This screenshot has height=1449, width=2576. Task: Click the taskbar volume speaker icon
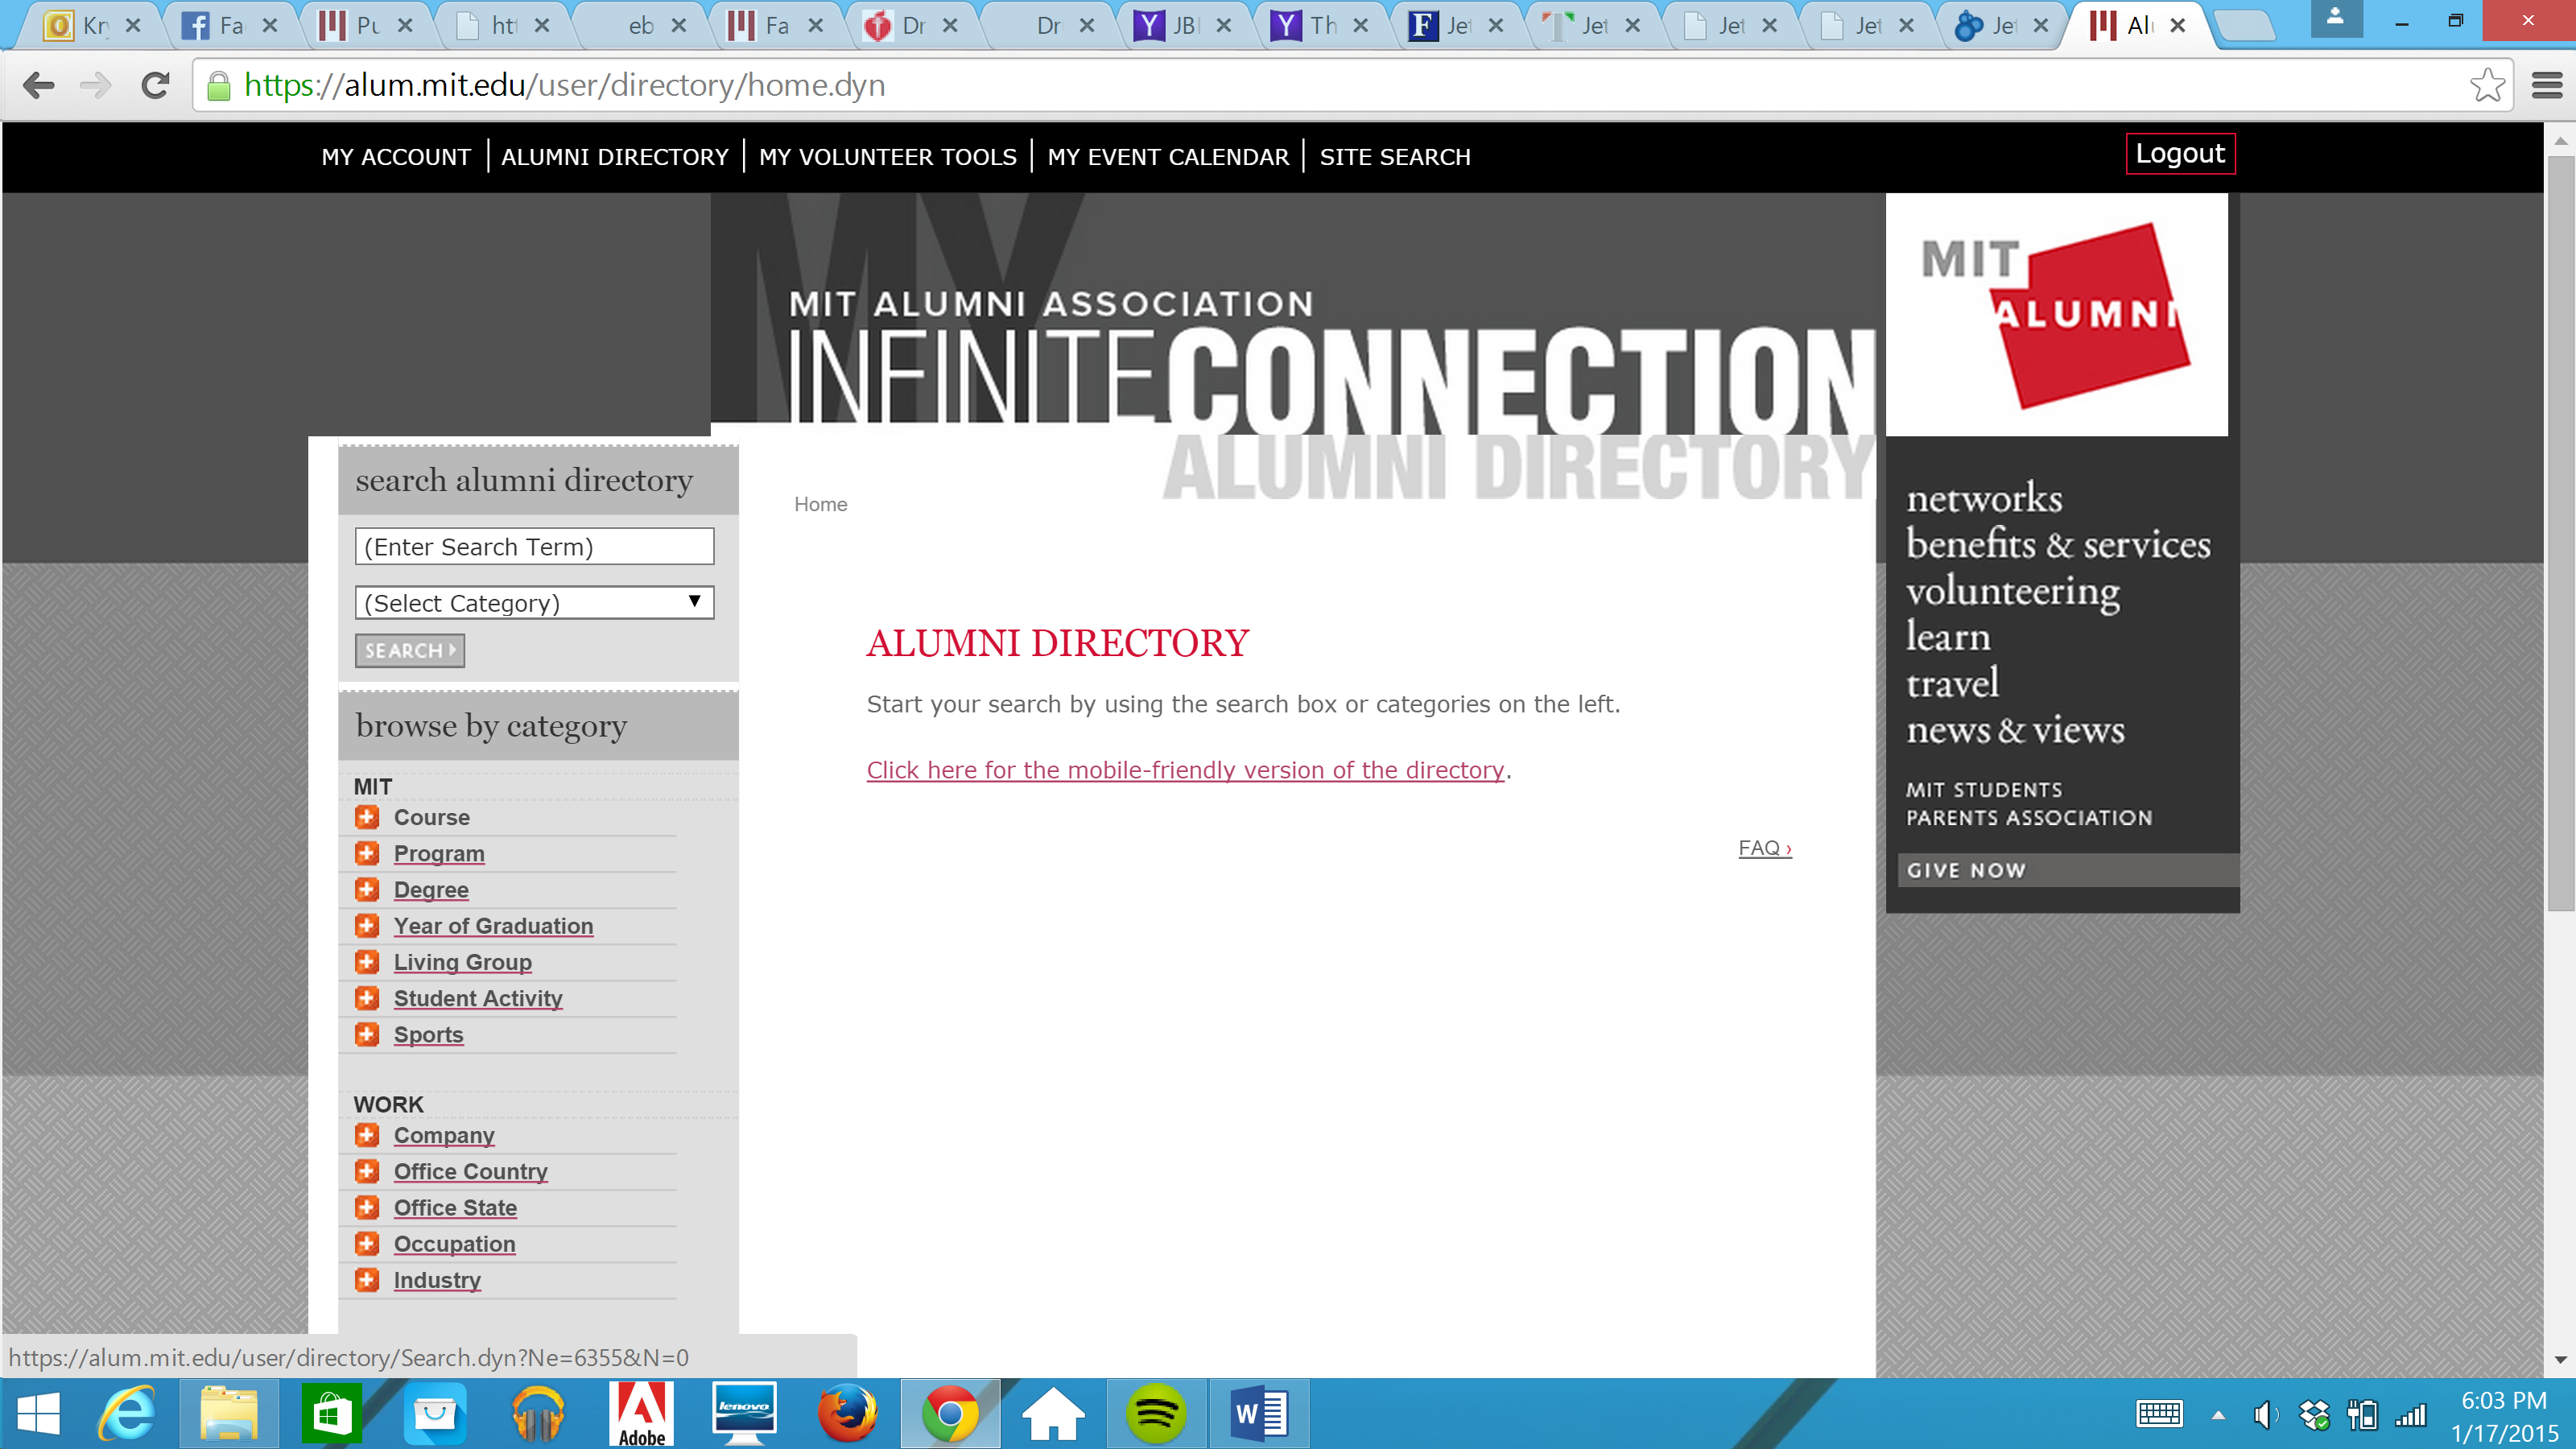pyautogui.click(x=2264, y=1414)
